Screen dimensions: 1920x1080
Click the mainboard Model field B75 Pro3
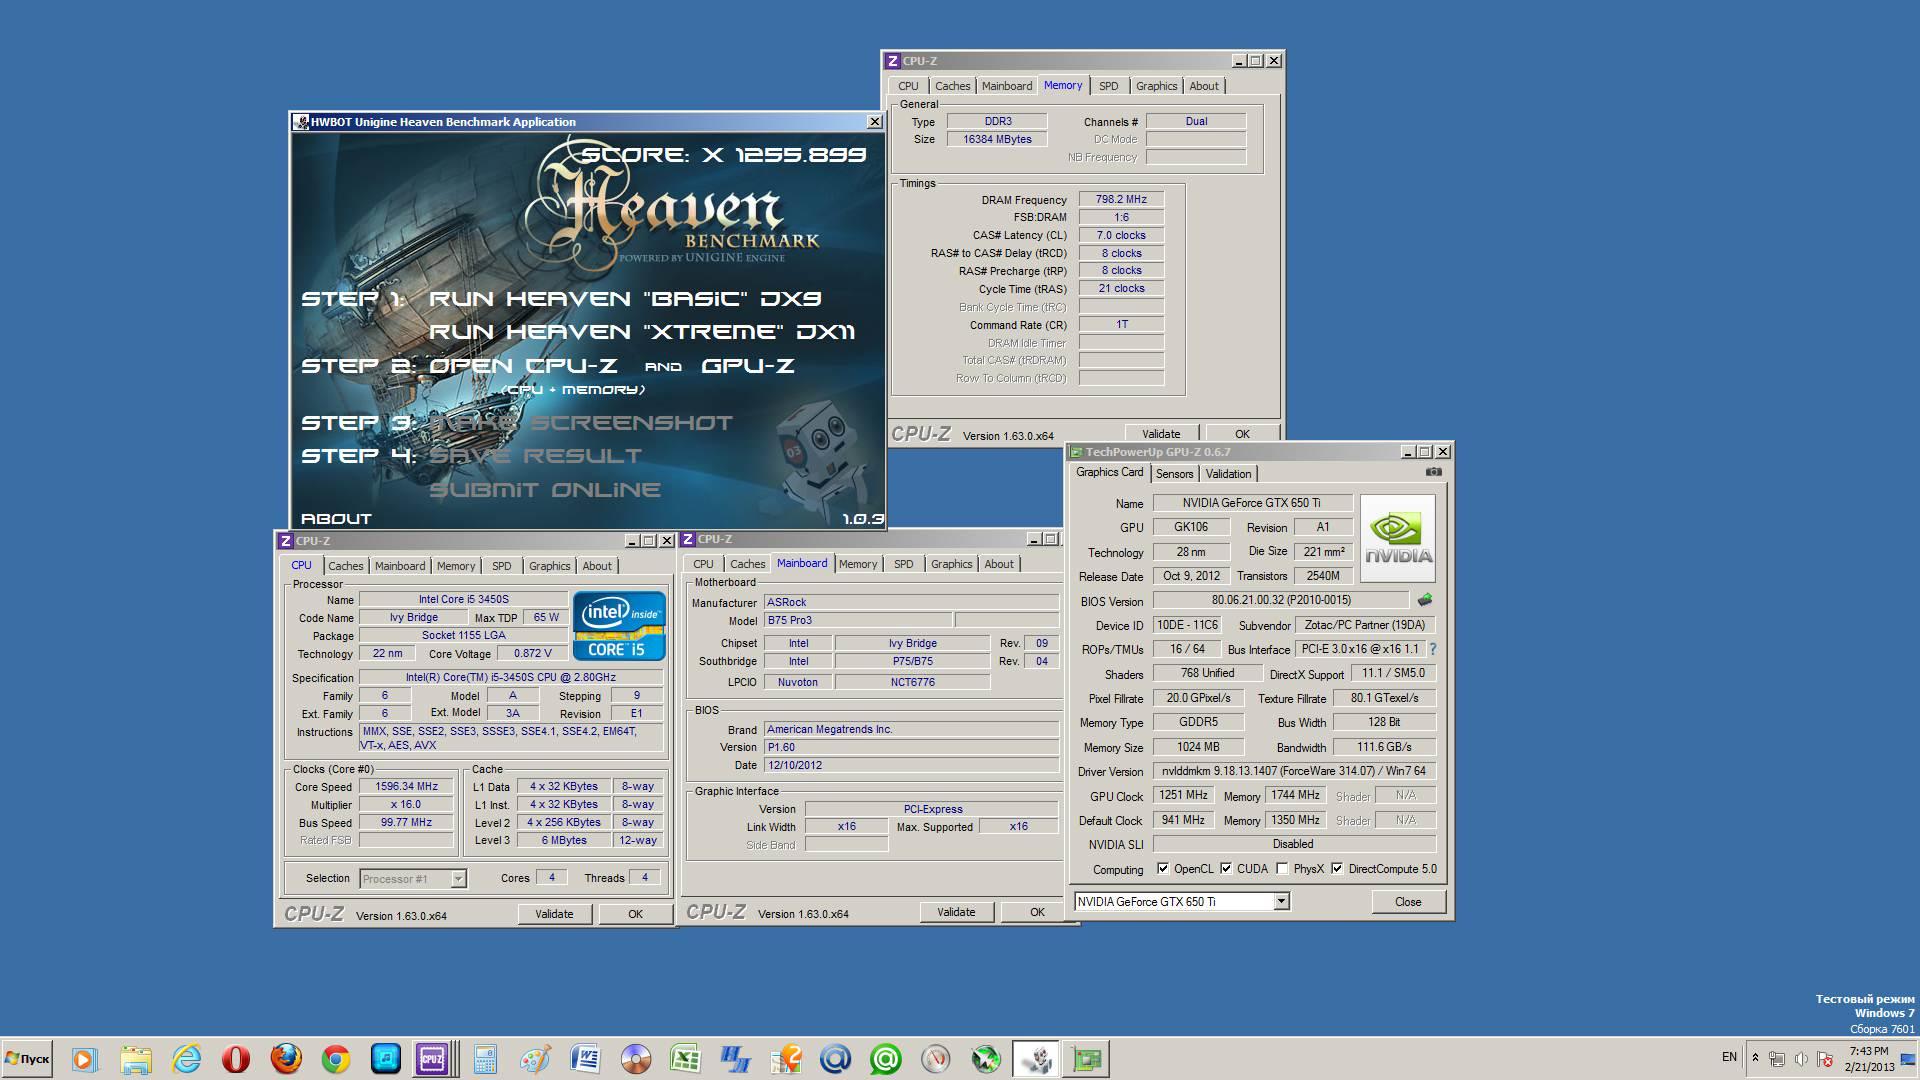[858, 620]
